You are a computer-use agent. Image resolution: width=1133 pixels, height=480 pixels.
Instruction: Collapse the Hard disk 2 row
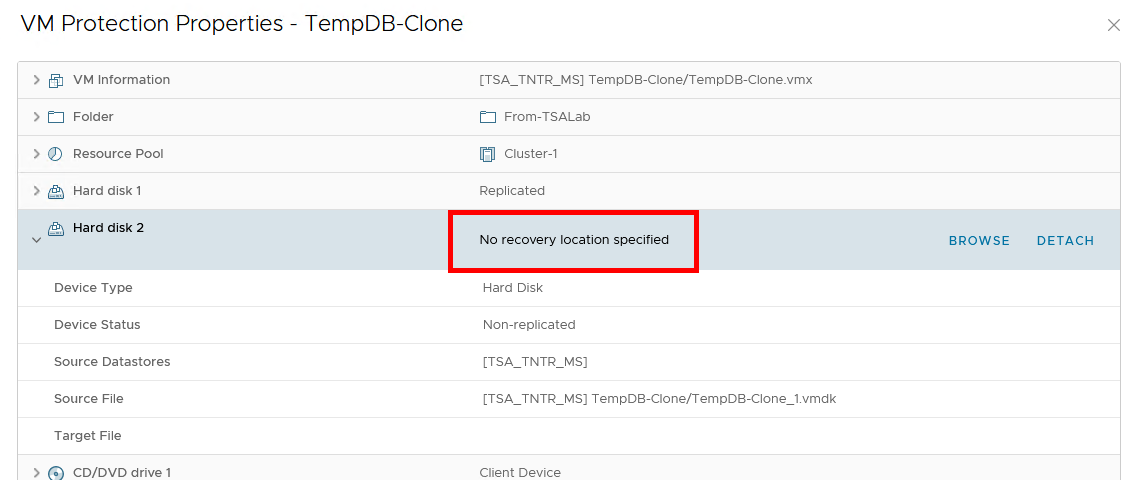pyautogui.click(x=37, y=240)
